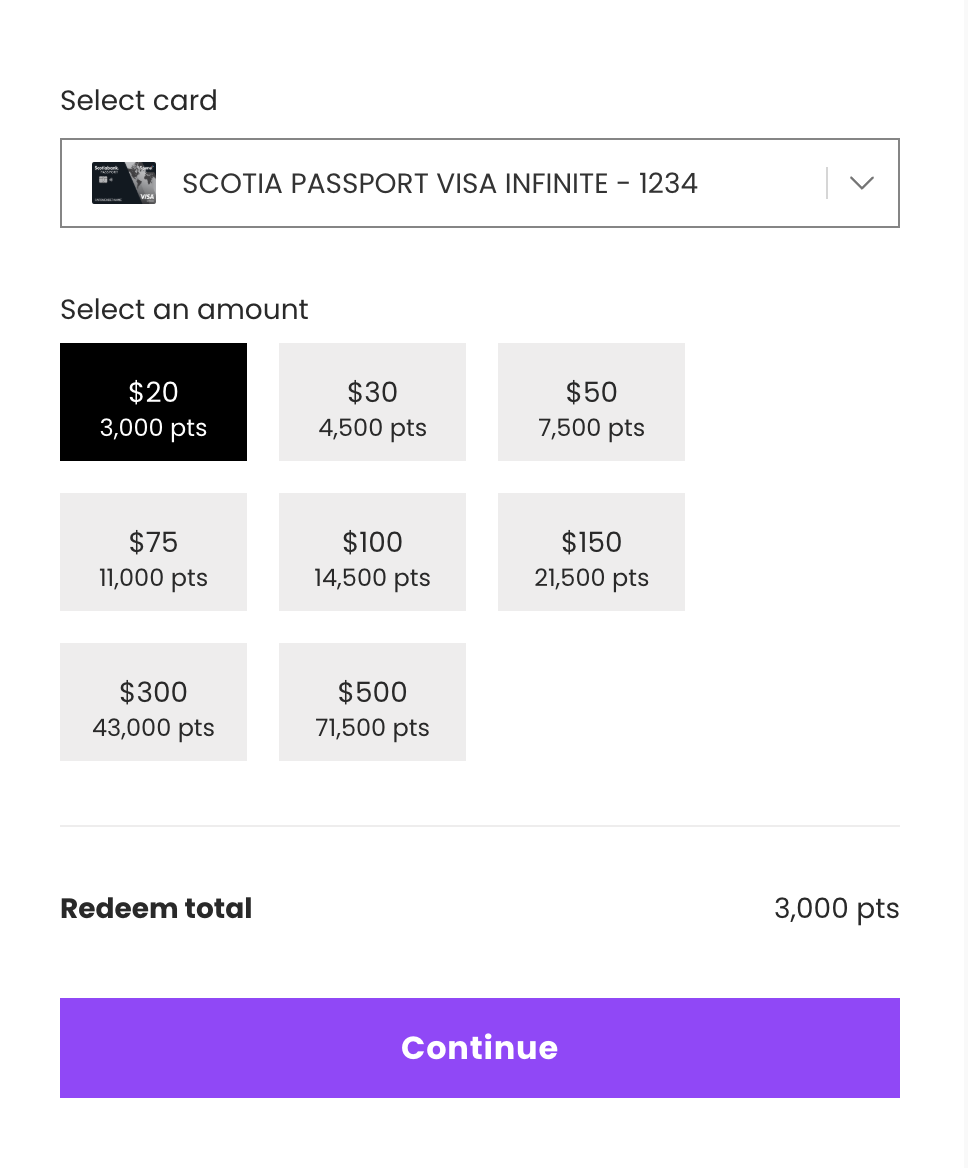Choose the $500 for 71,500 pts tile
The height and width of the screenshot is (1168, 968).
[372, 702]
